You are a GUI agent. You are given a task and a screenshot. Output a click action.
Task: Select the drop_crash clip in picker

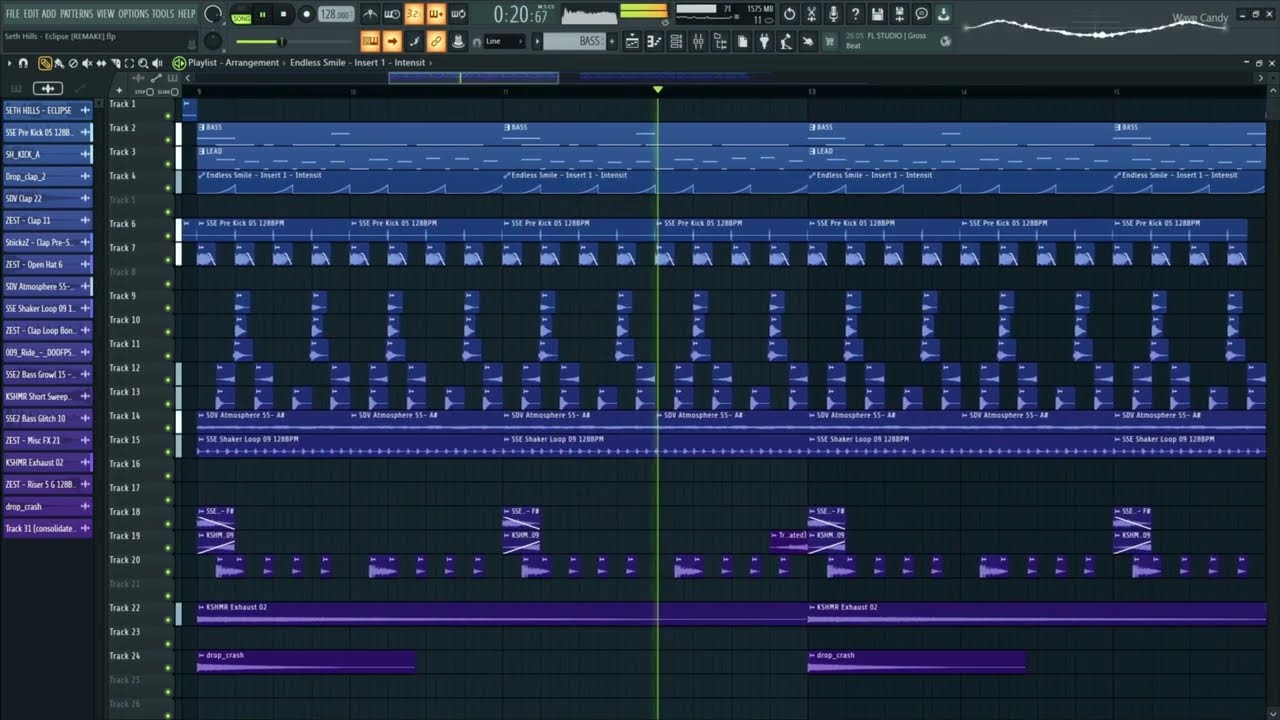pyautogui.click(x=48, y=506)
